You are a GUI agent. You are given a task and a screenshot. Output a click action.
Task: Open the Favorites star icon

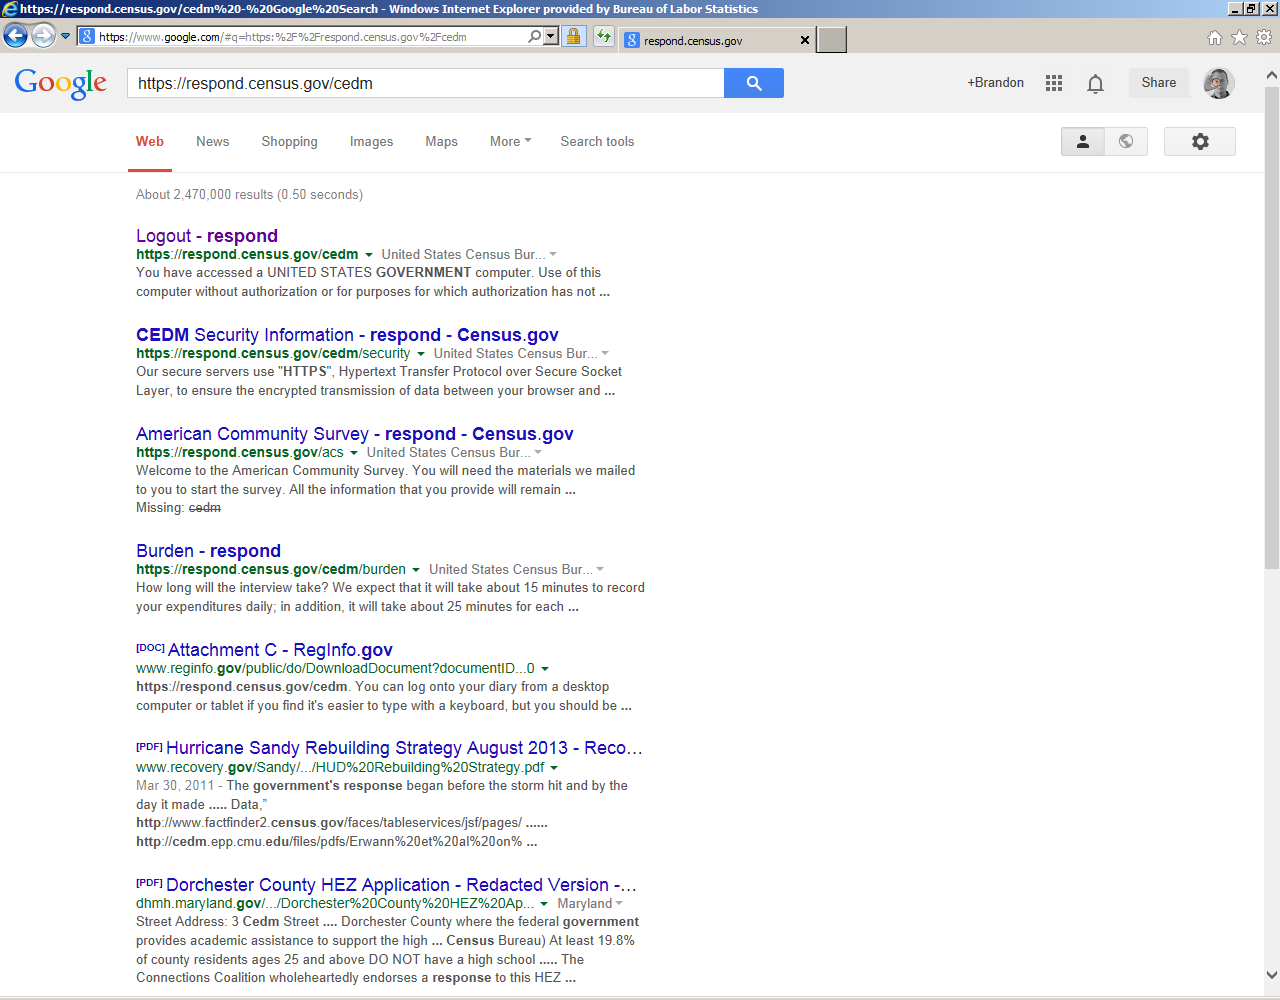(1239, 37)
